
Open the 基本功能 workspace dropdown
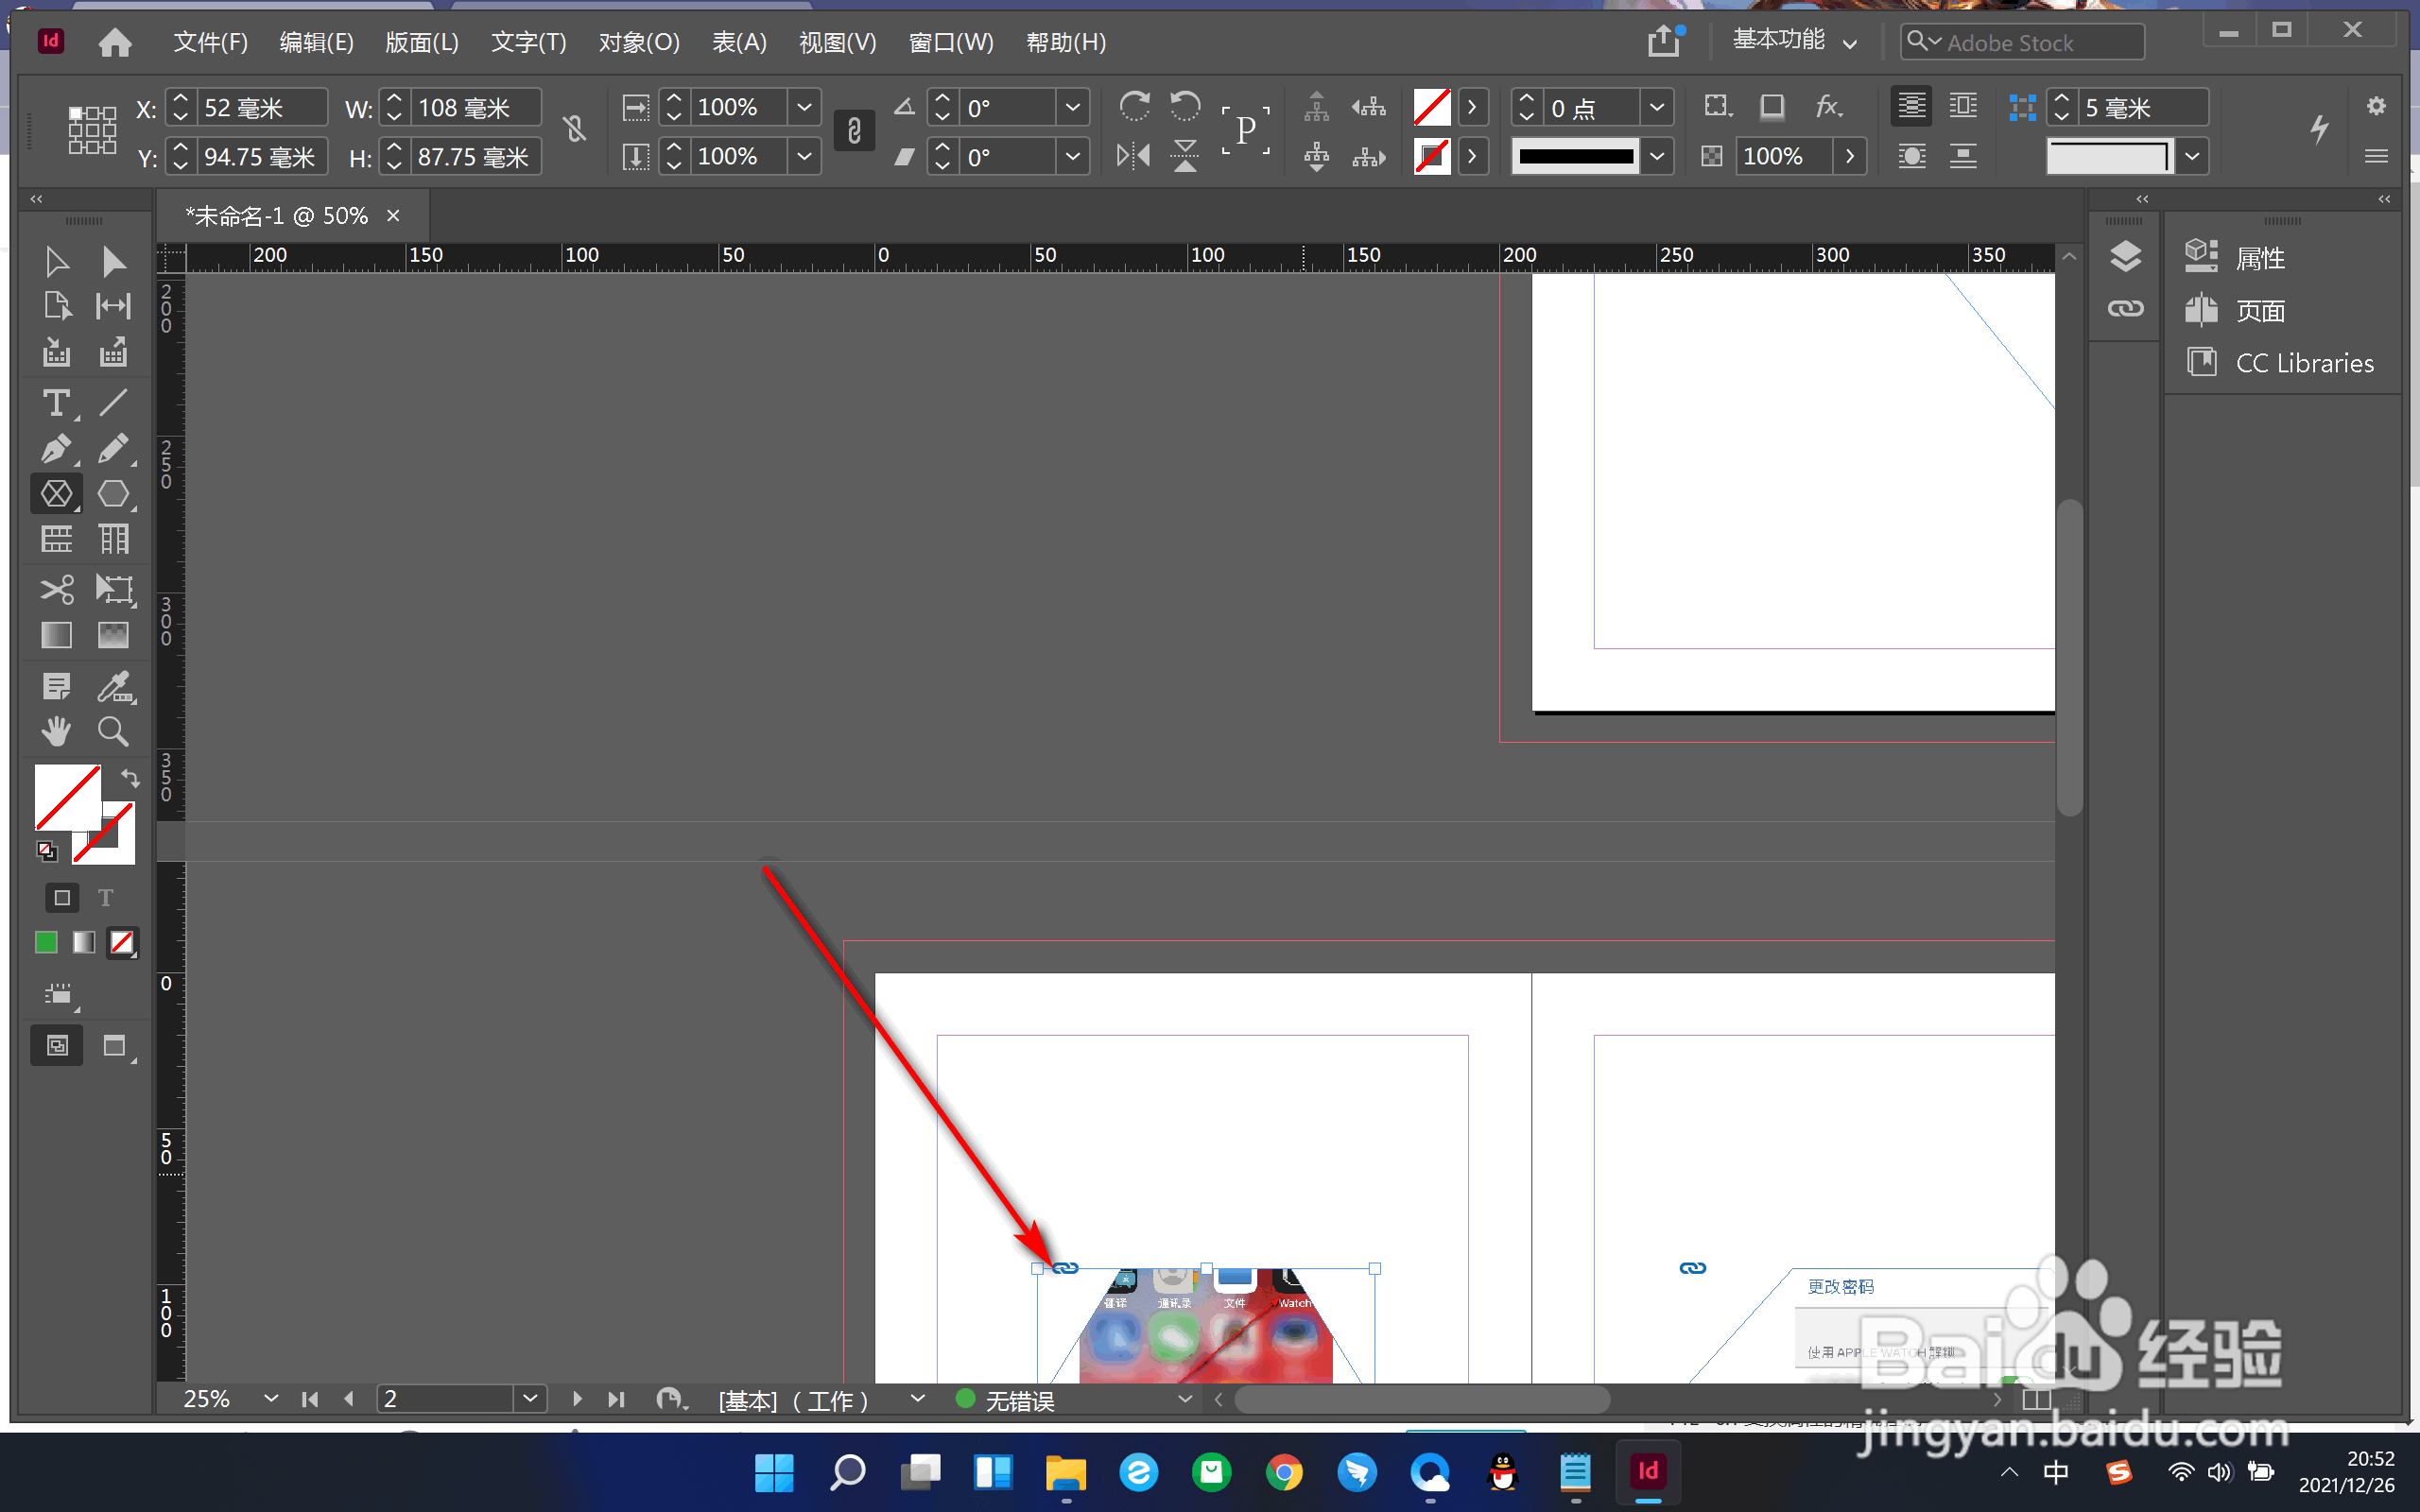click(1794, 41)
